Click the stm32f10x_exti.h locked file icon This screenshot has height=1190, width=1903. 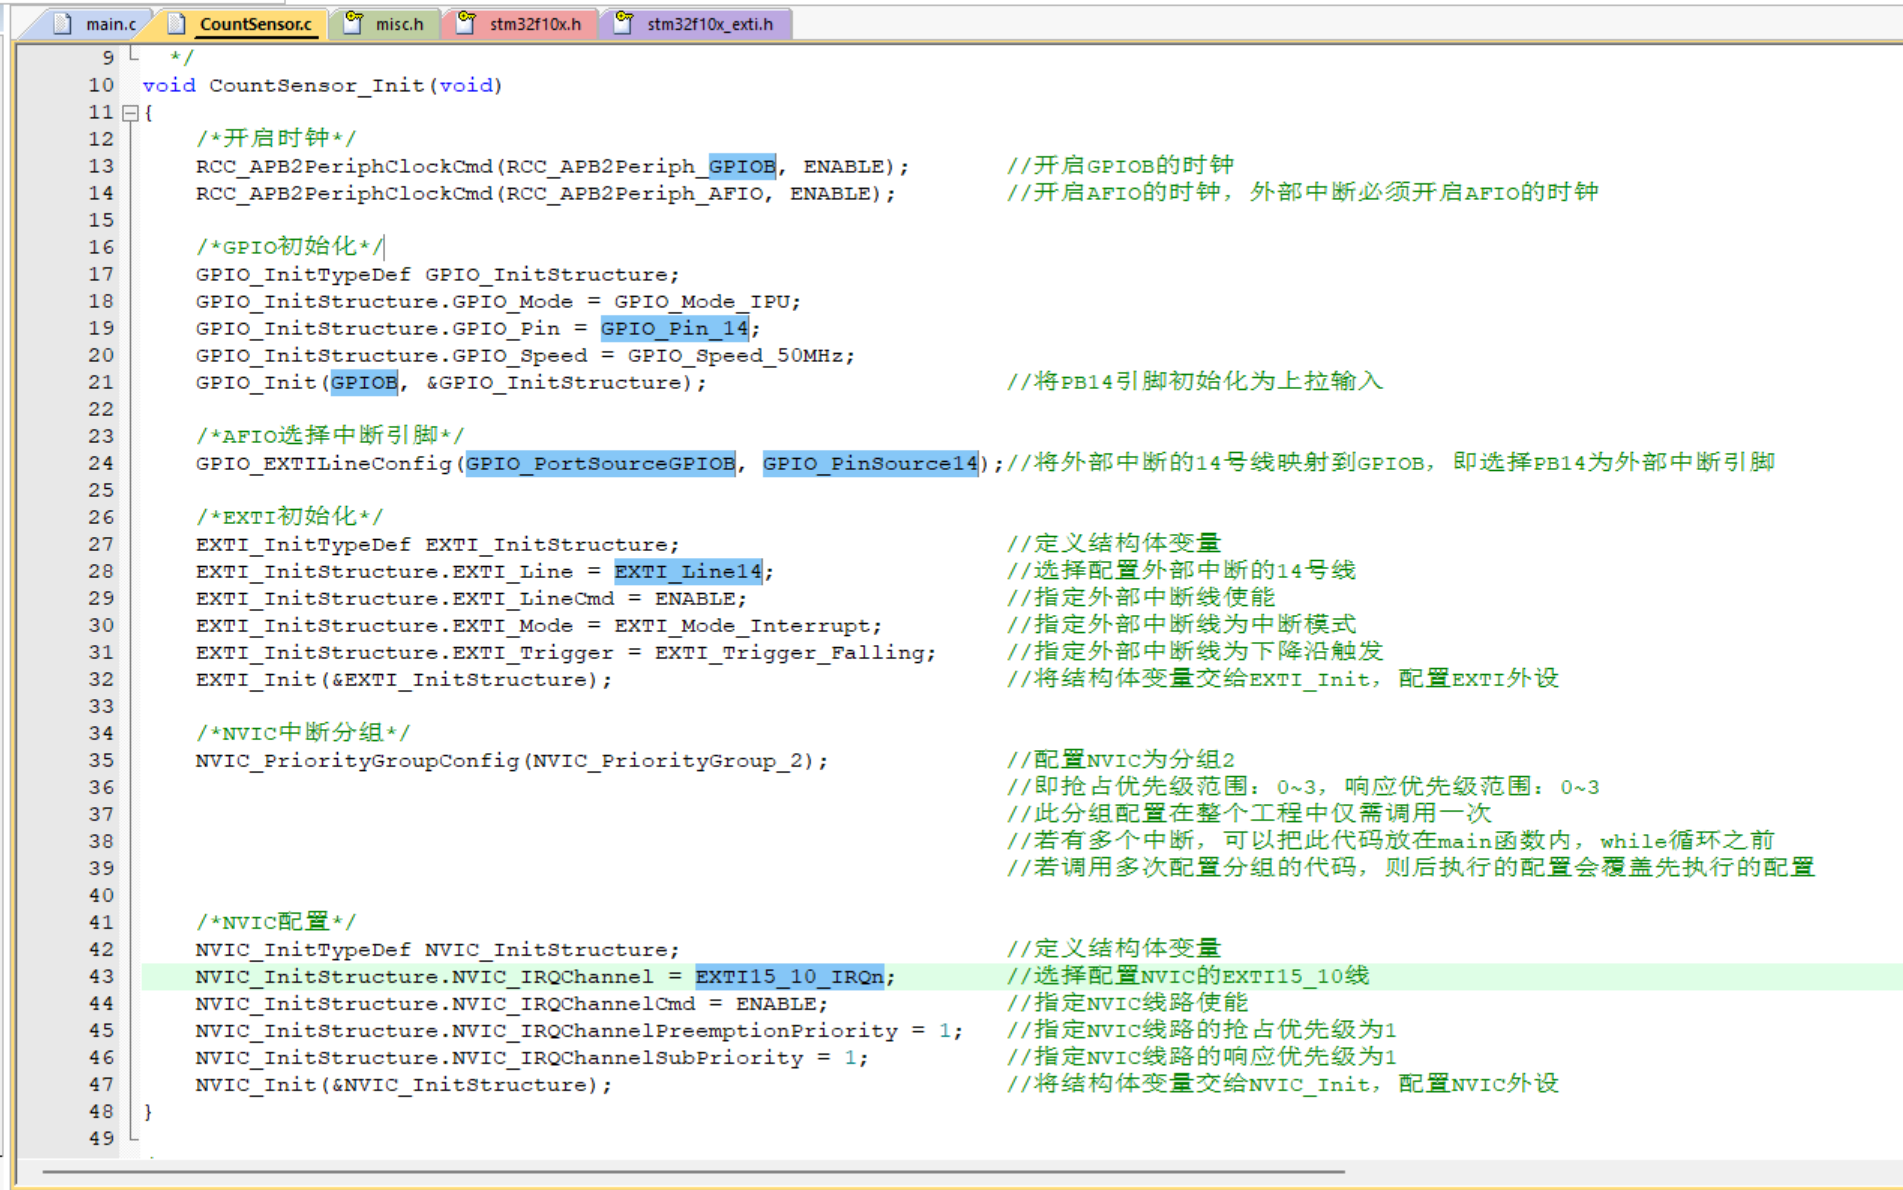(x=623, y=22)
